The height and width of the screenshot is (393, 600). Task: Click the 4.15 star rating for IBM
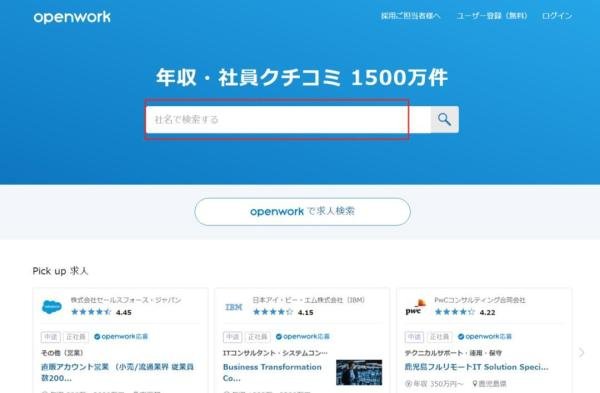point(283,312)
